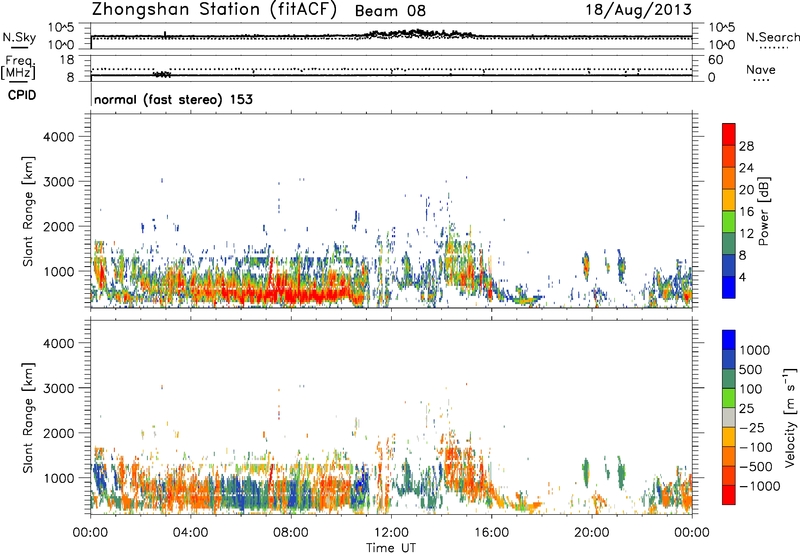
Task: Click the 'Velocity [m s-1]' colorbar title
Action: point(790,417)
